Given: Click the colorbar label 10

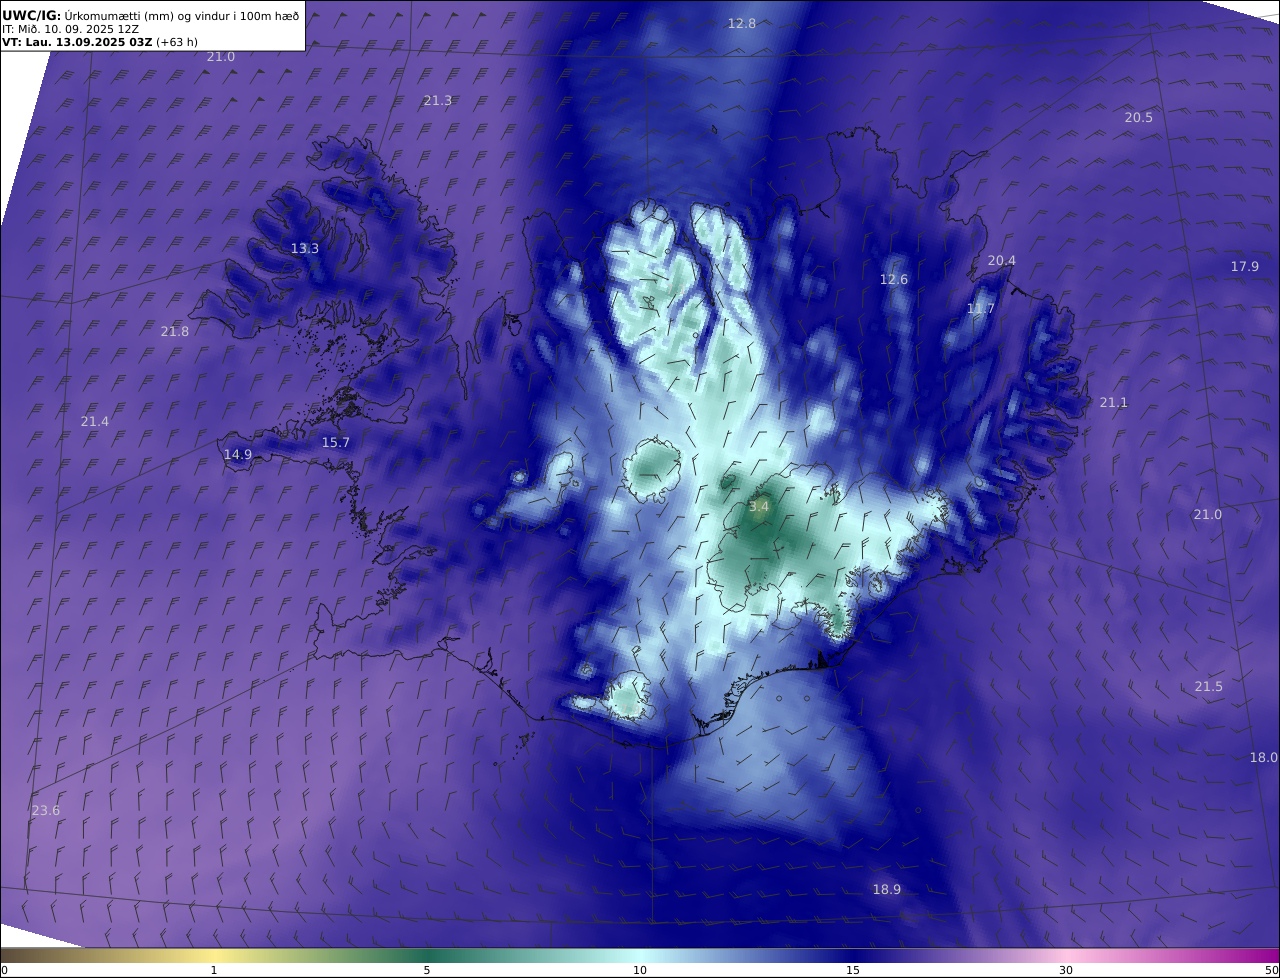Looking at the screenshot, I should point(640,970).
